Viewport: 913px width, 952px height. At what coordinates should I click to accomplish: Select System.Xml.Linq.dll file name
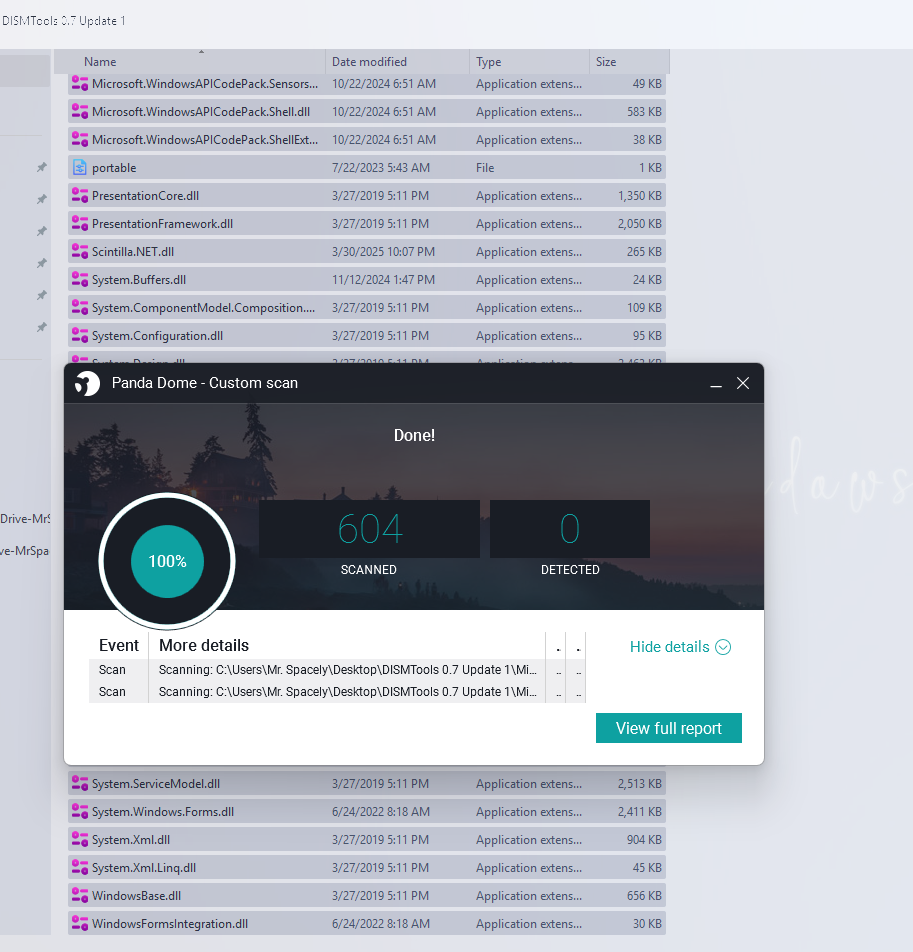(144, 868)
